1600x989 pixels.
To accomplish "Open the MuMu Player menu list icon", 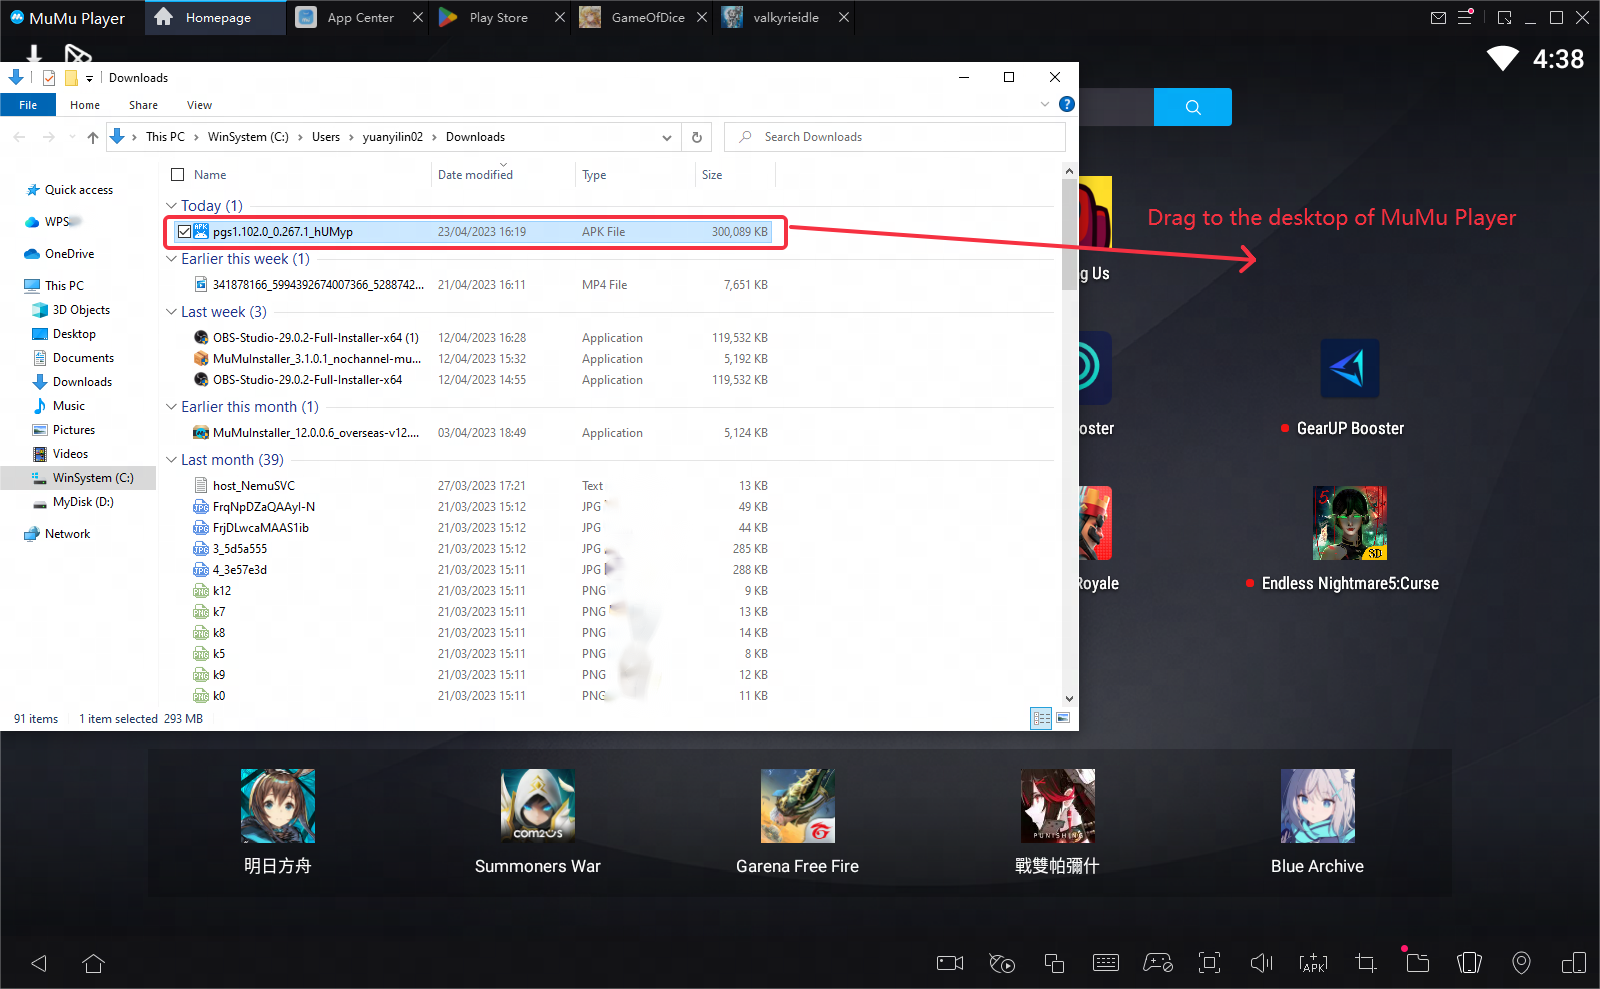I will click(1466, 17).
